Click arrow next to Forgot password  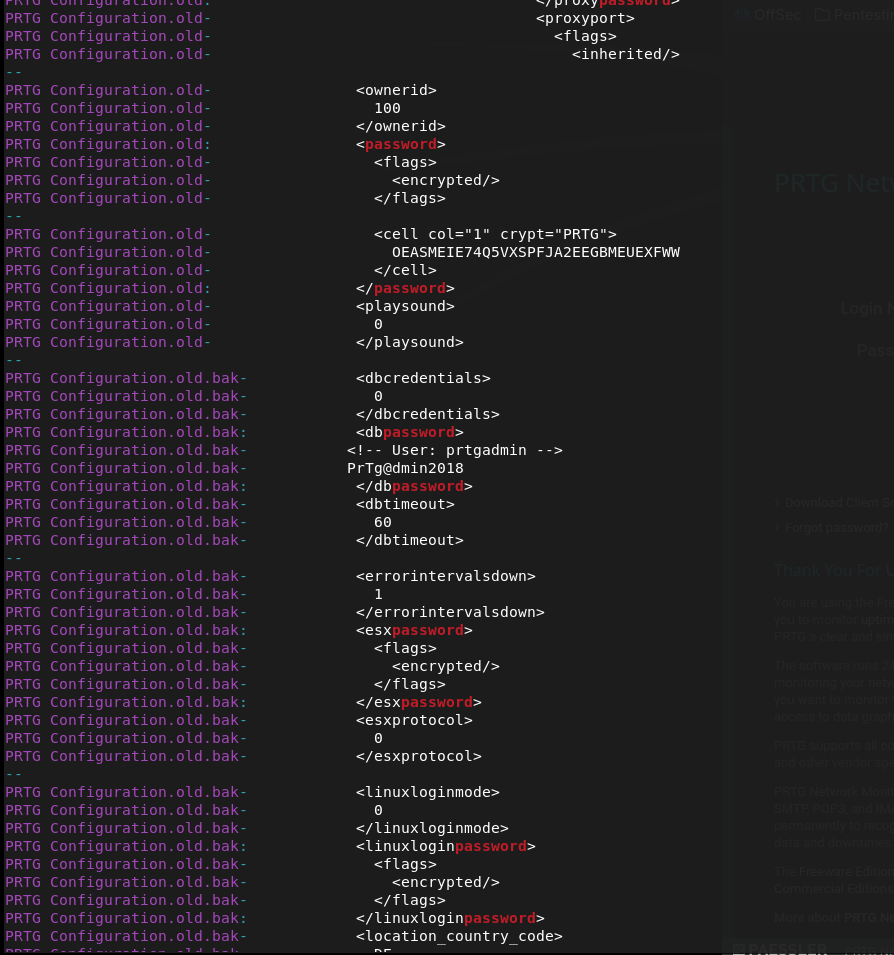(778, 528)
